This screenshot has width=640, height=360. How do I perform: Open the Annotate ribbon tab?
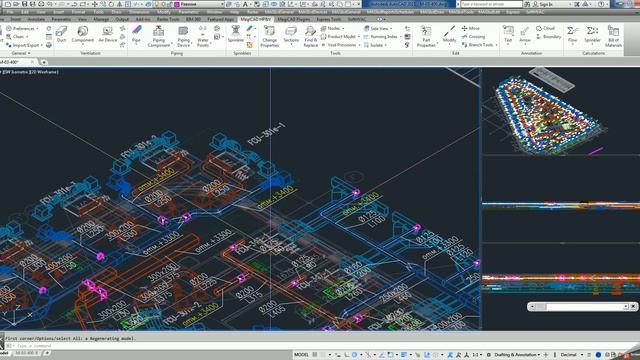[x=36, y=19]
